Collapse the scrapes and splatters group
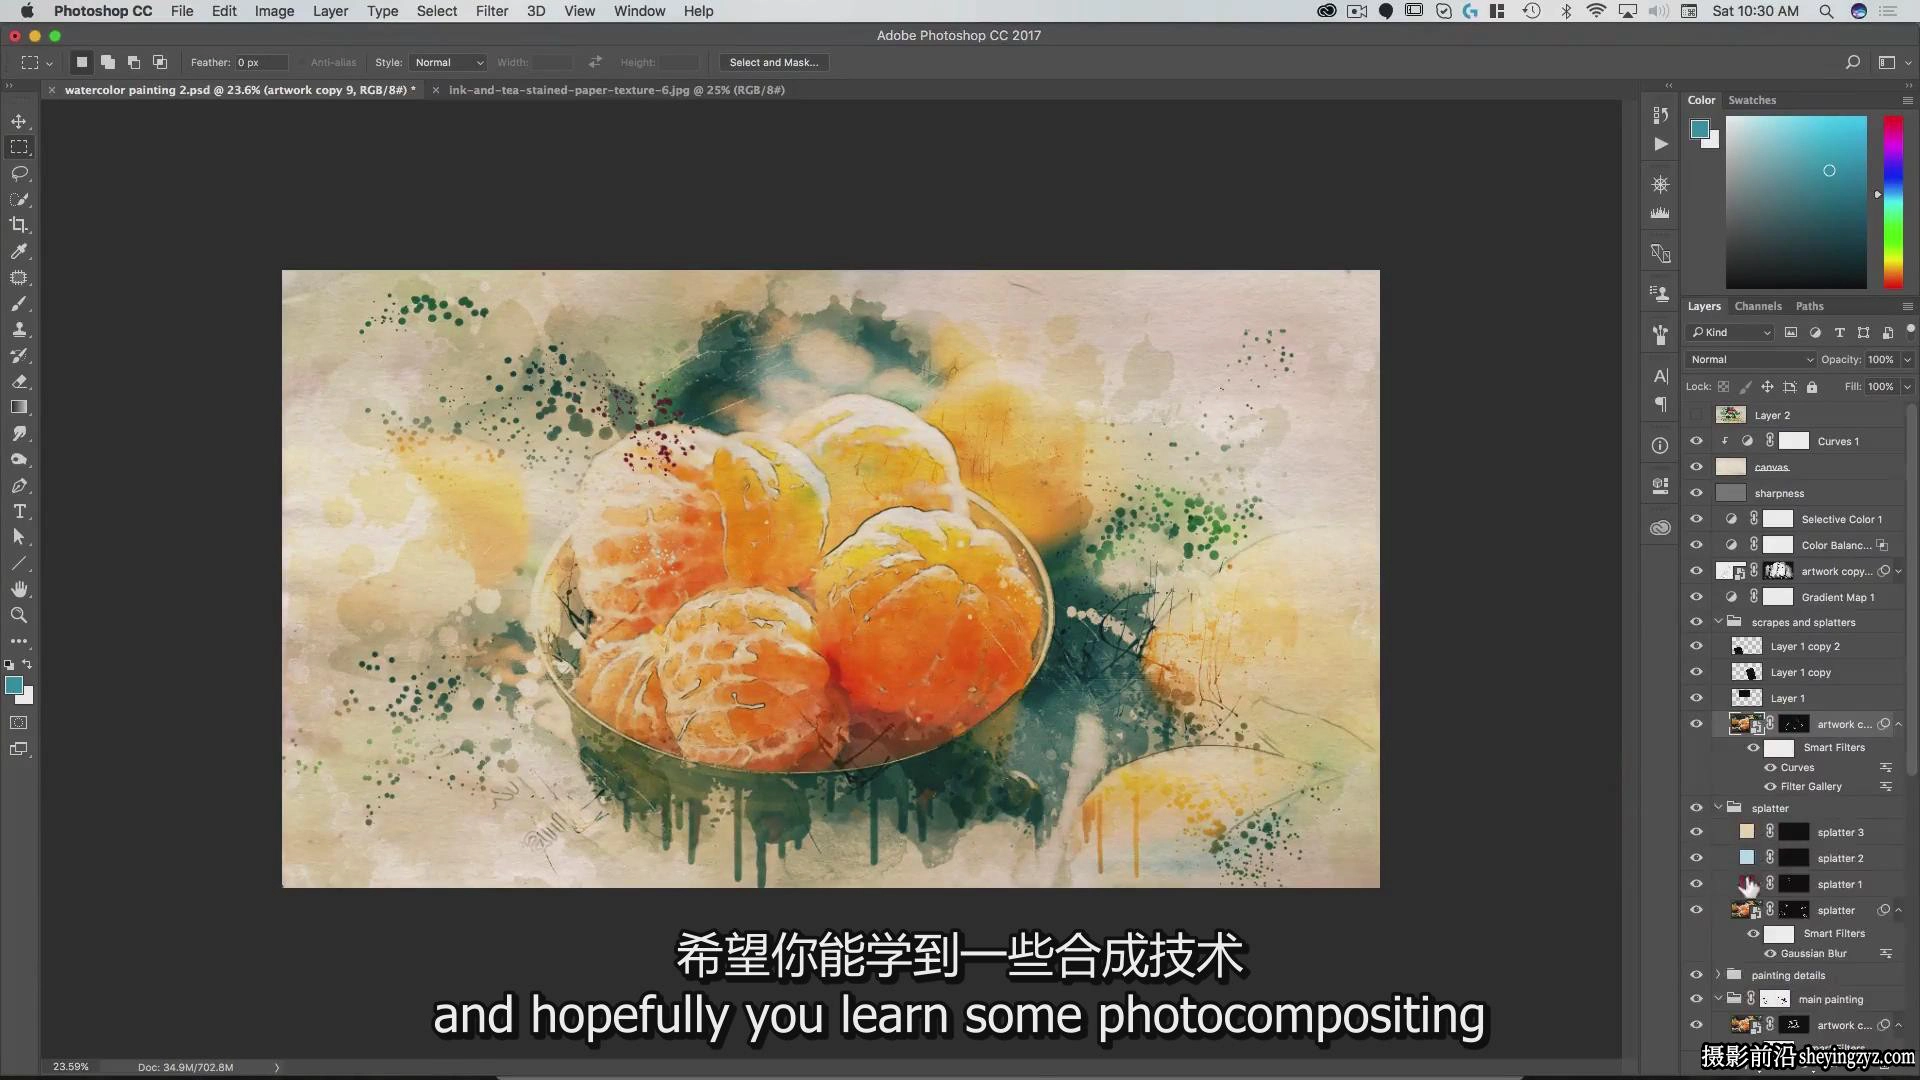 pos(1719,622)
